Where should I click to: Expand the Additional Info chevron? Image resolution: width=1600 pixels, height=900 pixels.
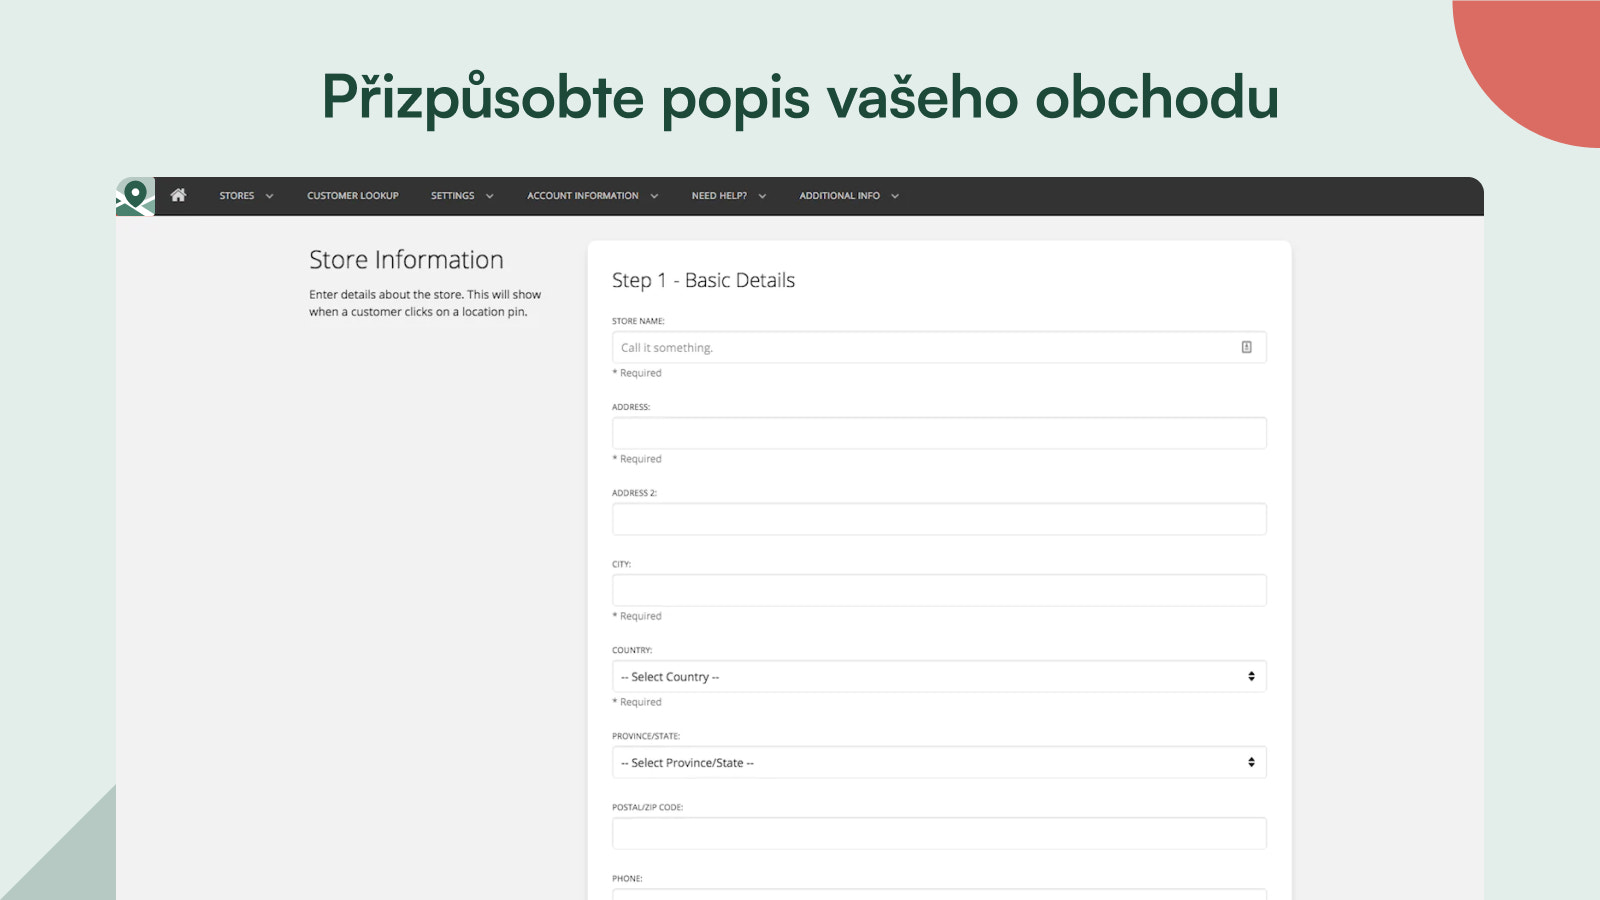(x=895, y=196)
